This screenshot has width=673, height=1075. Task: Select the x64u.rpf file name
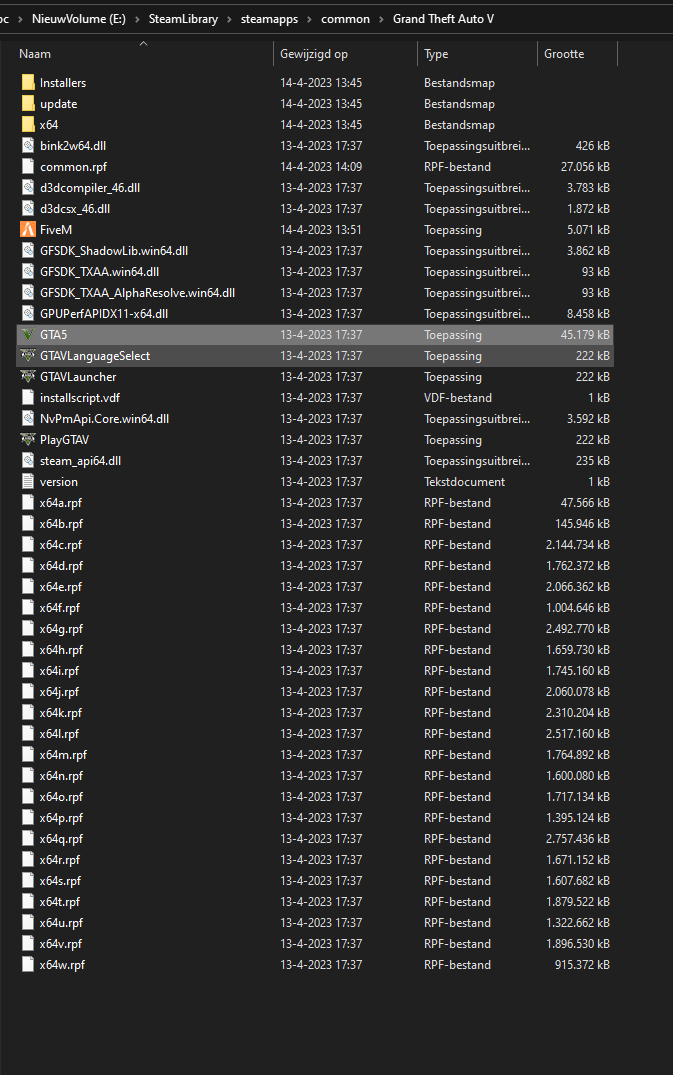click(x=61, y=923)
